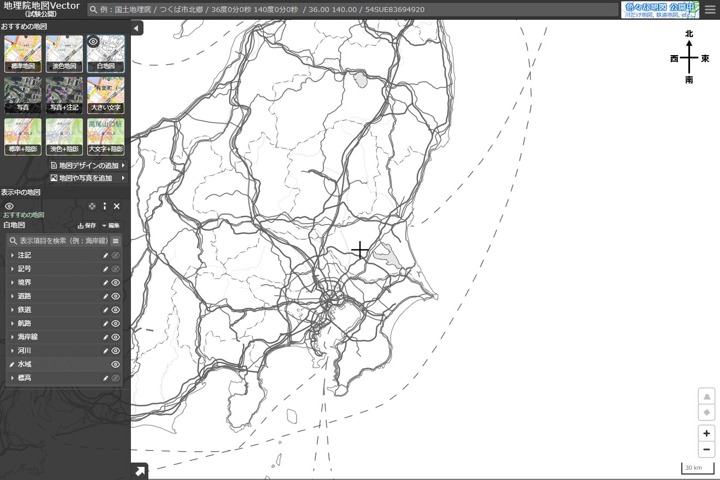720x480 pixels.
Task: Open the 編集 dropdown
Action: tap(112, 226)
